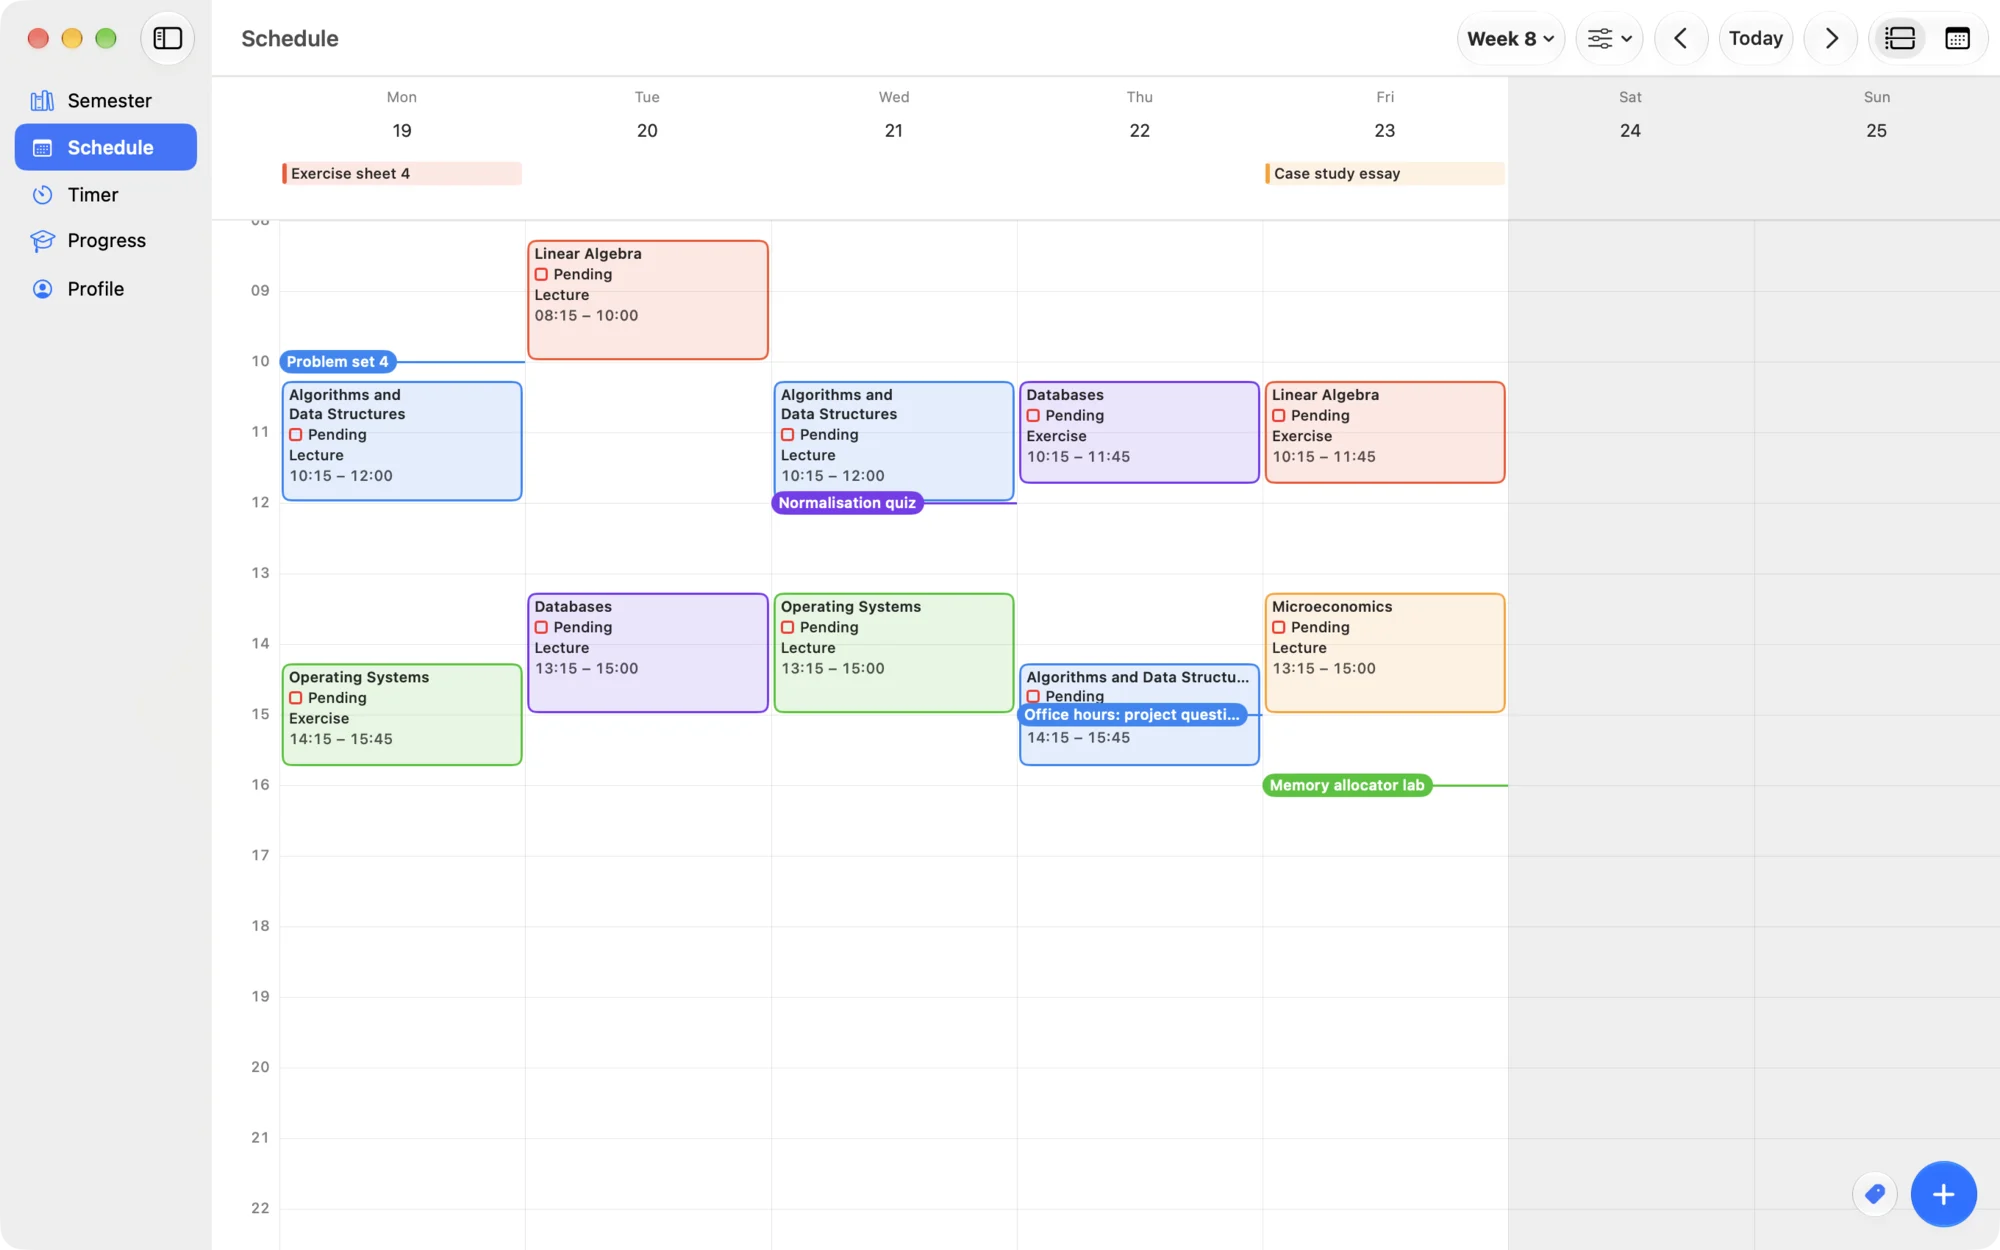Viewport: 2000px width, 1250px height.
Task: Open Office hours: project questions marker
Action: click(x=1132, y=715)
